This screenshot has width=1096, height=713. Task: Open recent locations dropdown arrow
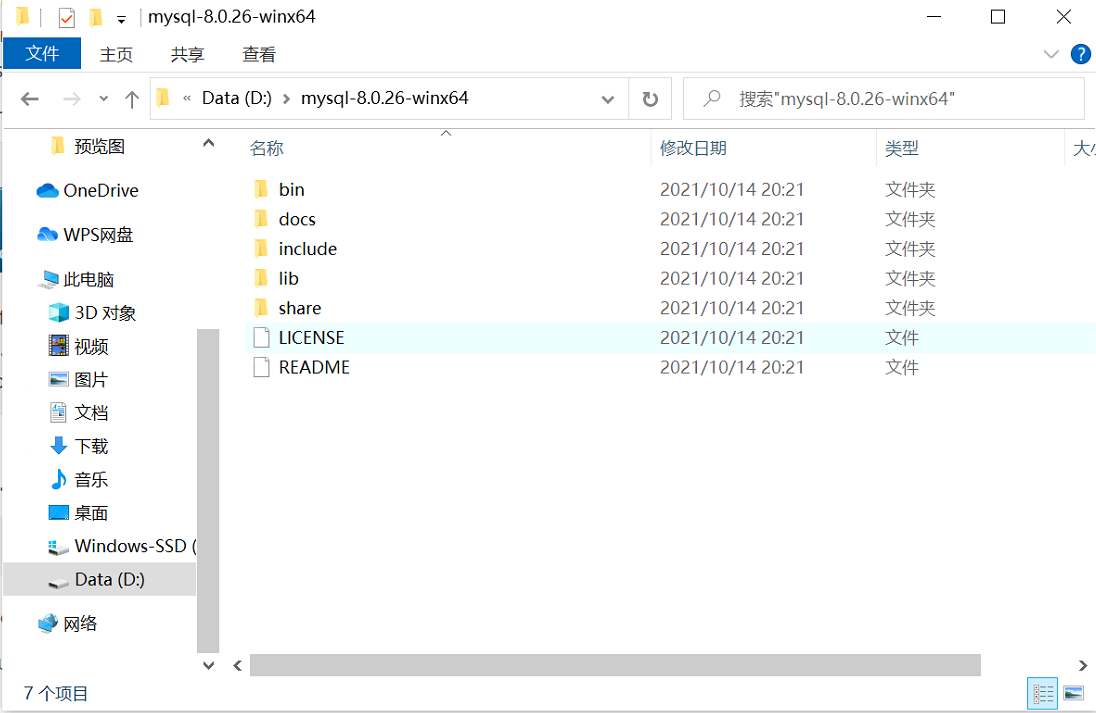coord(103,99)
